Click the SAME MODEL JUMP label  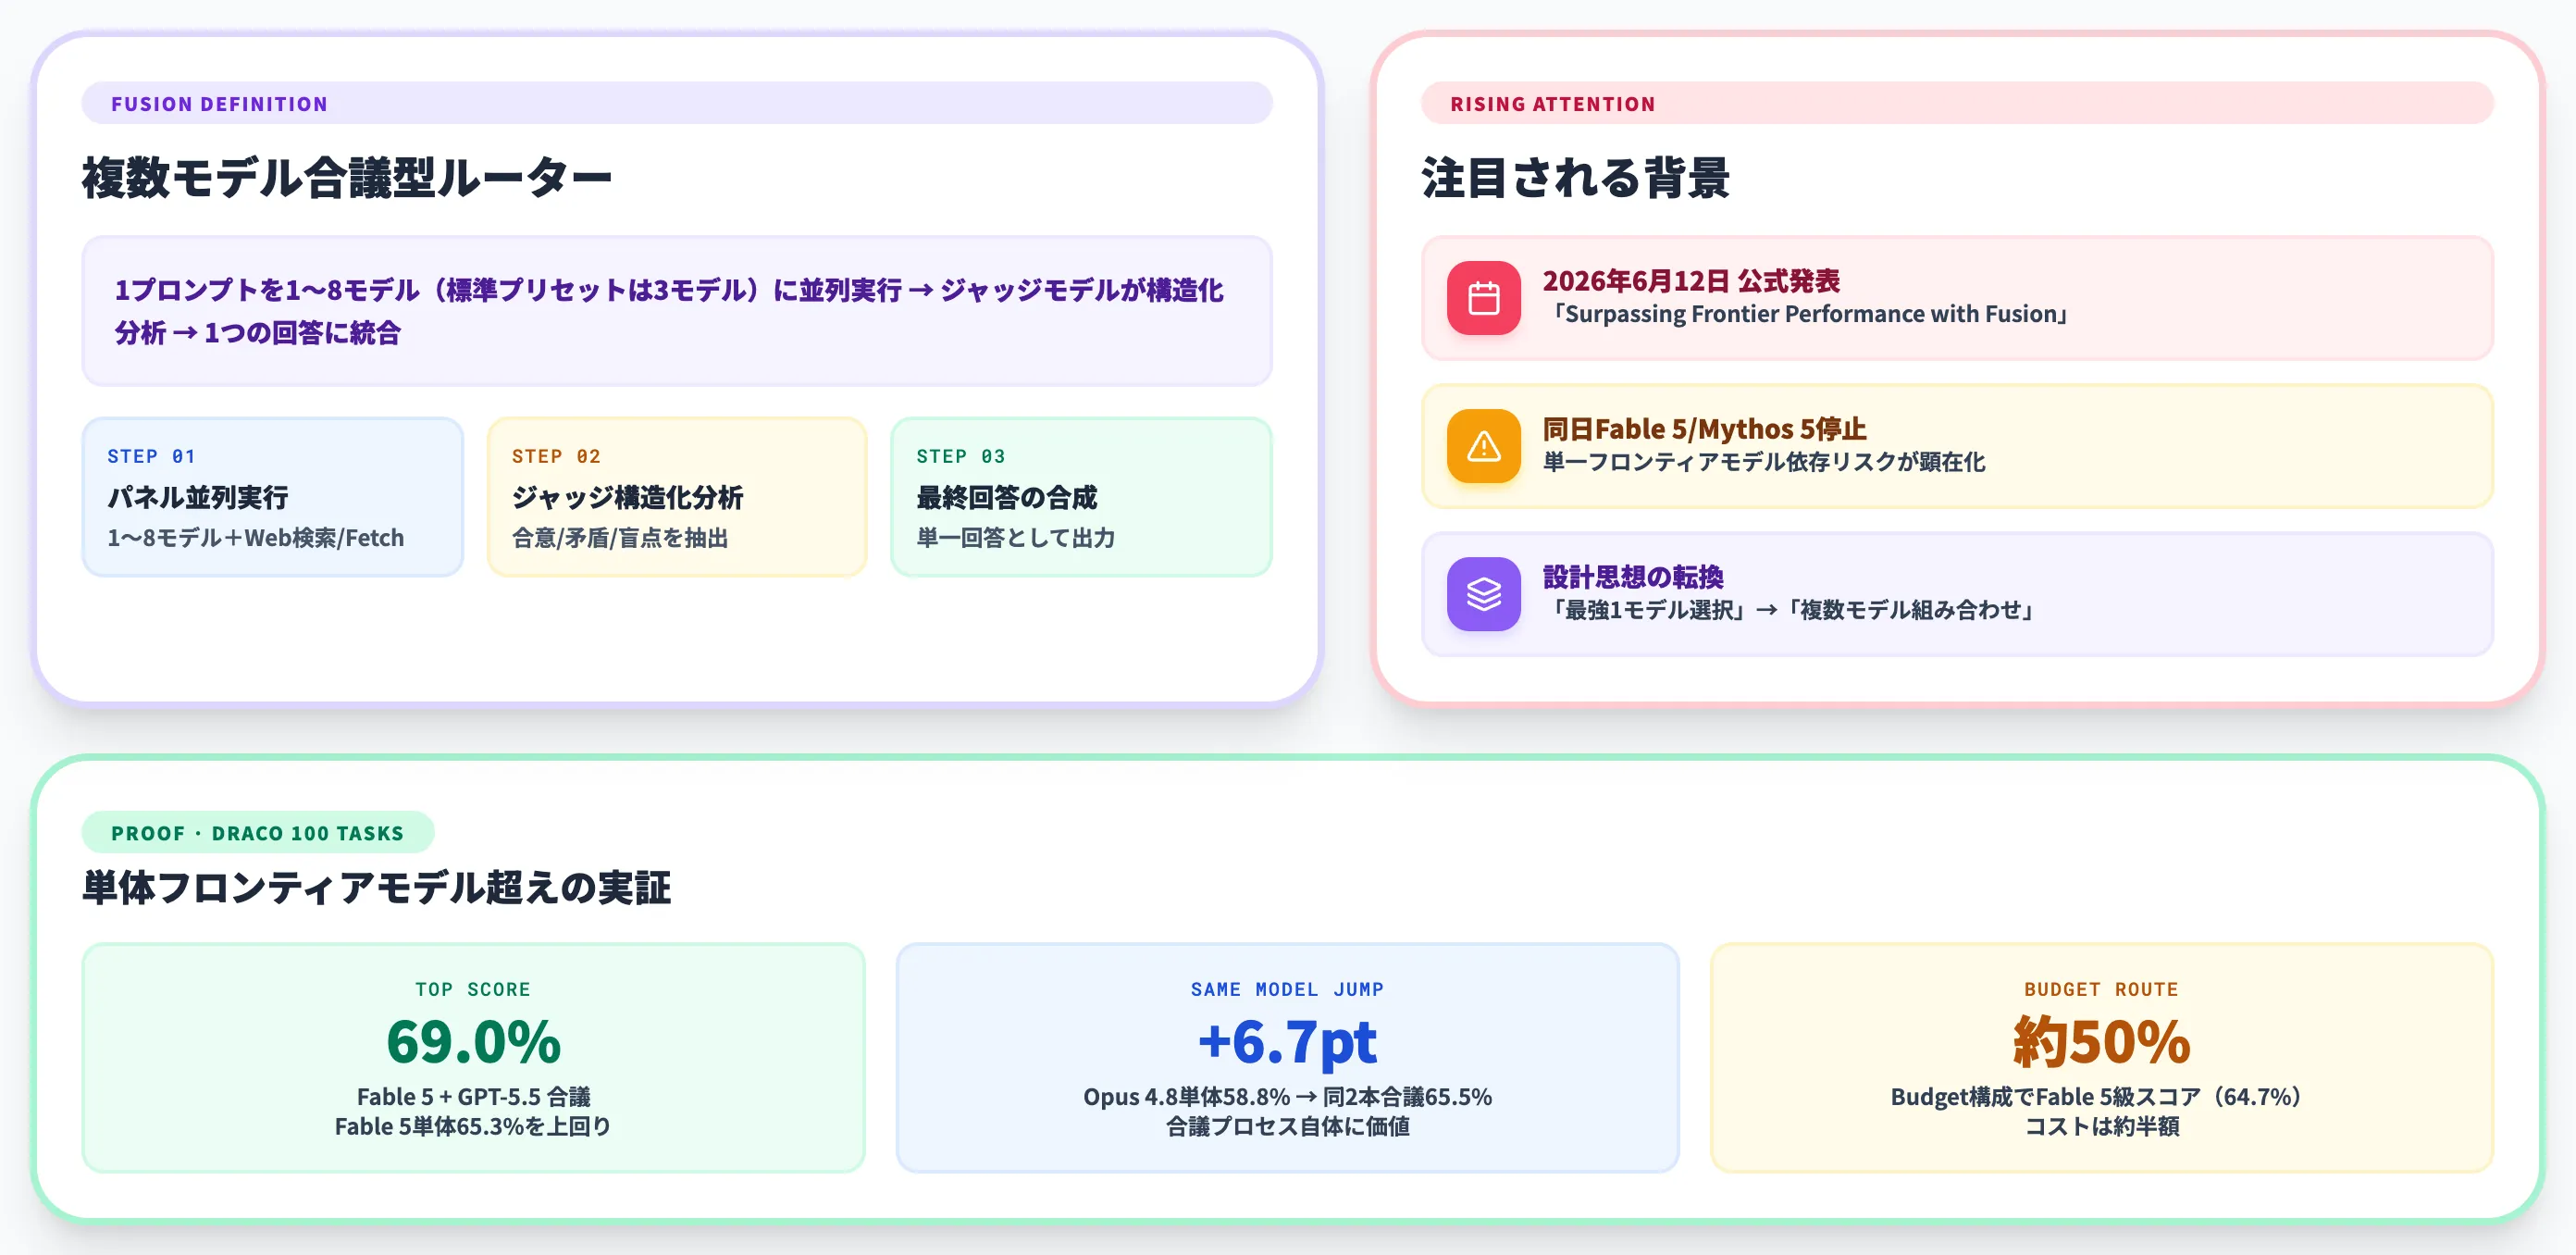click(1287, 989)
